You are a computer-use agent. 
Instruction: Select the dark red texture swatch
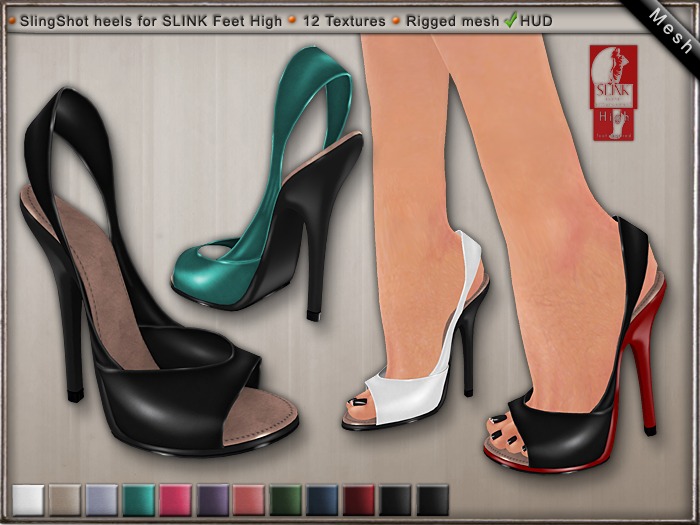pos(359,500)
